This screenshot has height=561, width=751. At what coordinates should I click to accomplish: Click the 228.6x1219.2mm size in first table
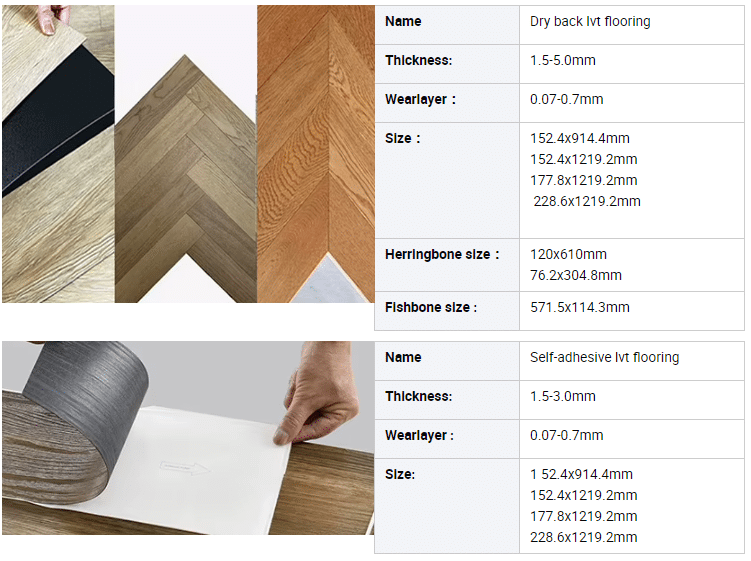click(587, 201)
